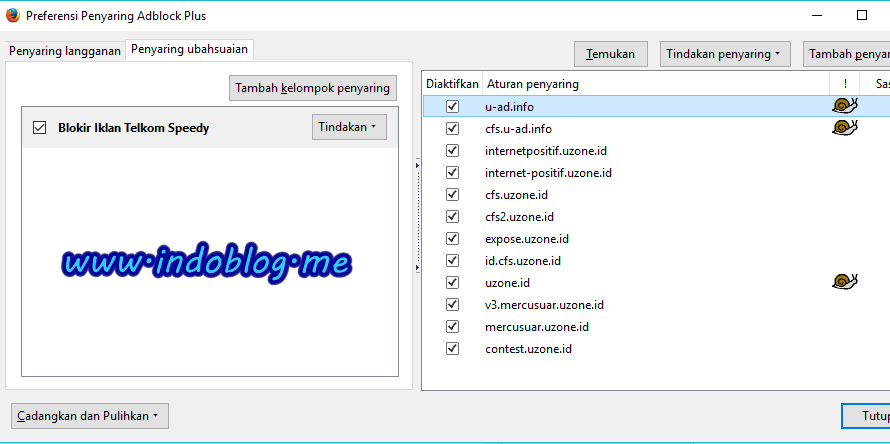890x444 pixels.
Task: Select the cfs2.uzone.id filter rule
Action: (519, 217)
